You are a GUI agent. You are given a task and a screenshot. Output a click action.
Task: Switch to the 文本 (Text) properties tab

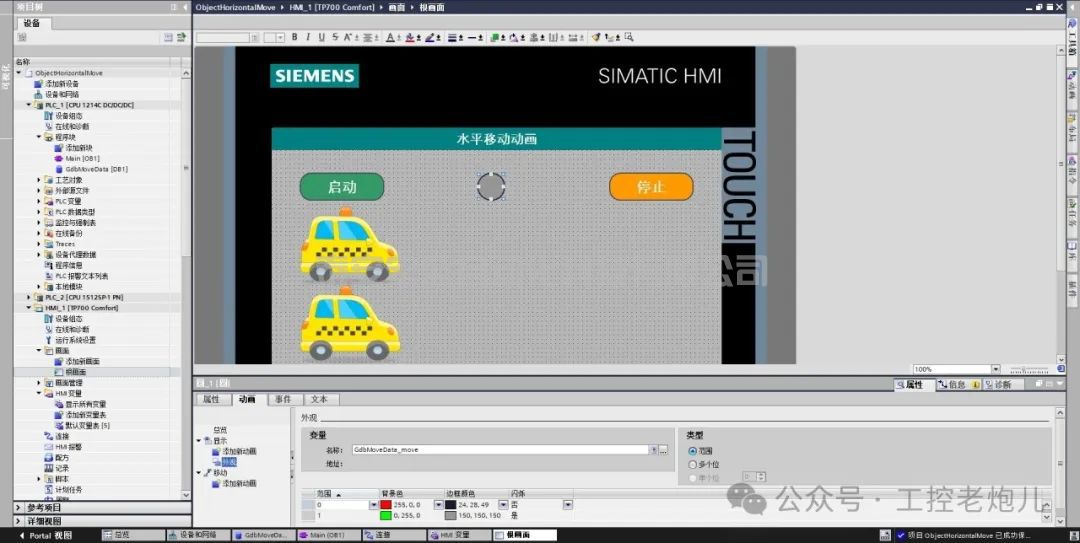318,399
